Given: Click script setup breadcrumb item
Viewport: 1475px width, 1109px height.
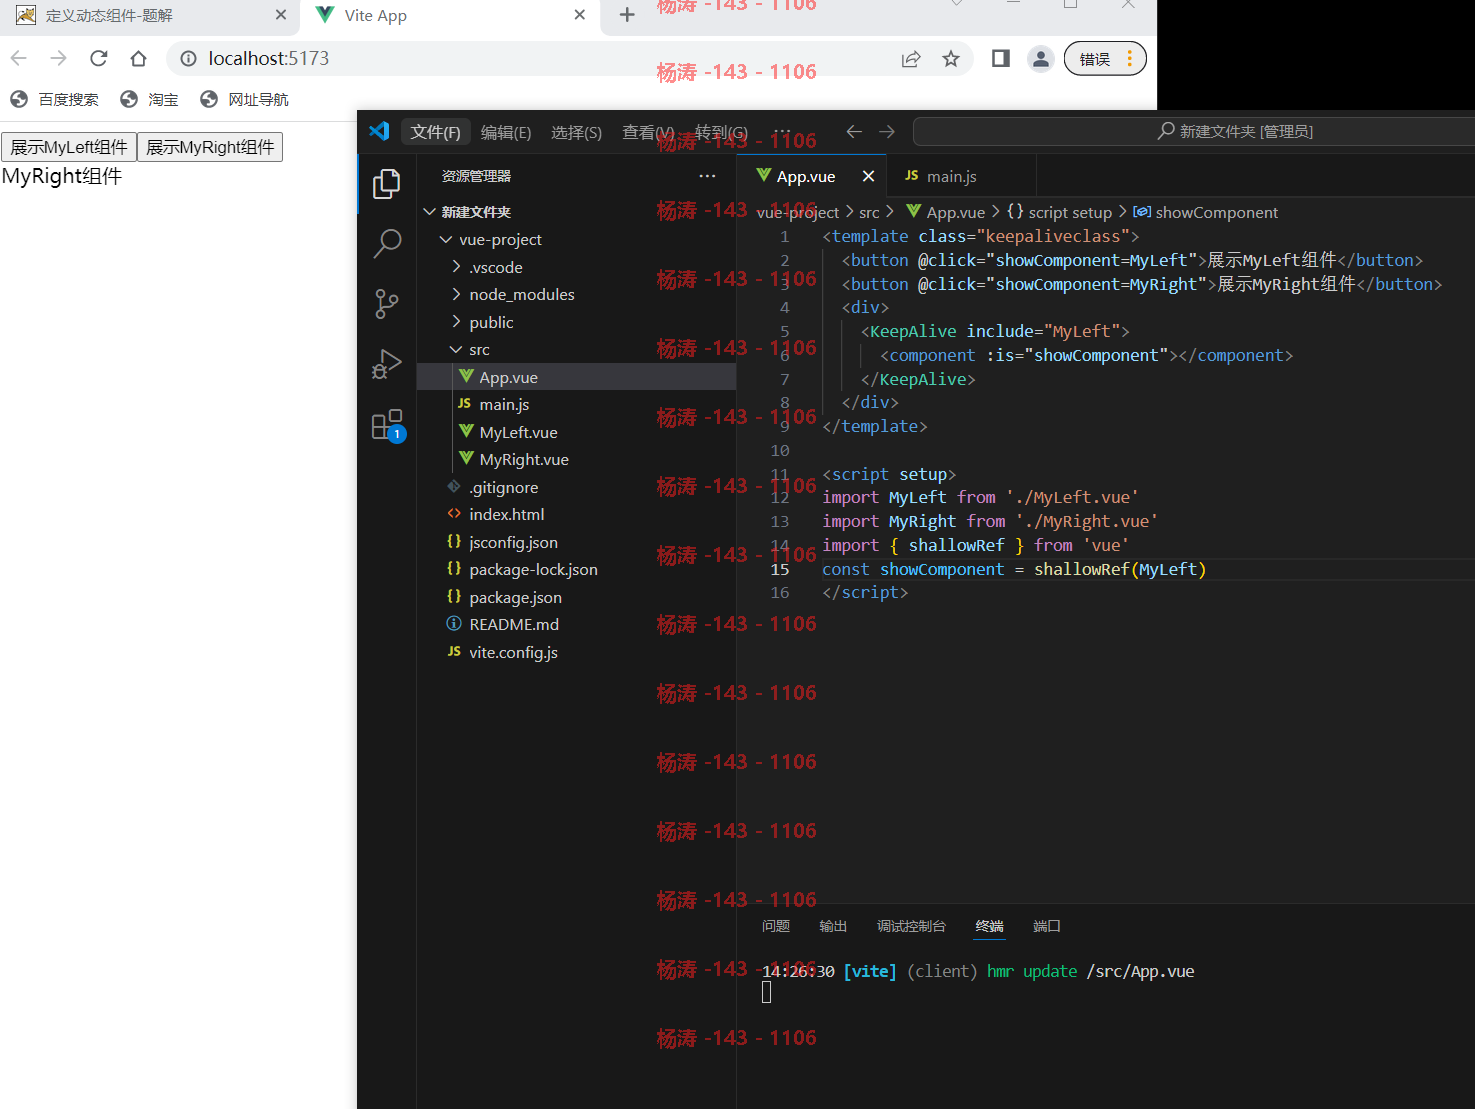Looking at the screenshot, I should coord(1059,212).
